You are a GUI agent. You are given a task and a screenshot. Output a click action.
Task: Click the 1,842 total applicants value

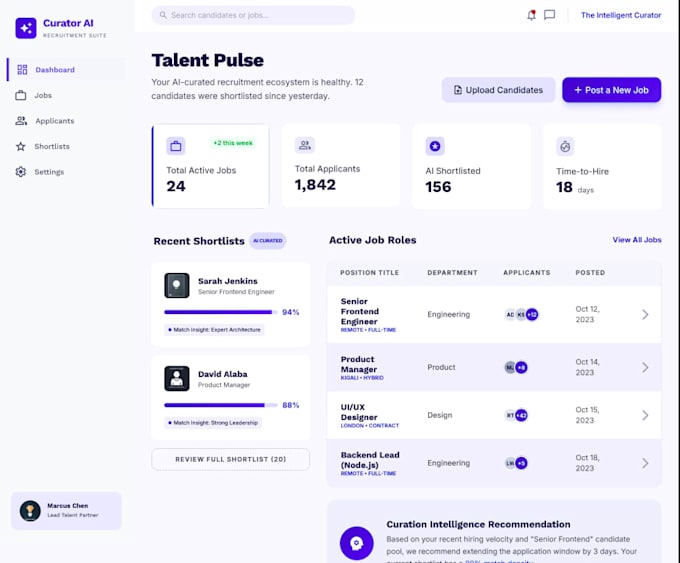pos(315,185)
